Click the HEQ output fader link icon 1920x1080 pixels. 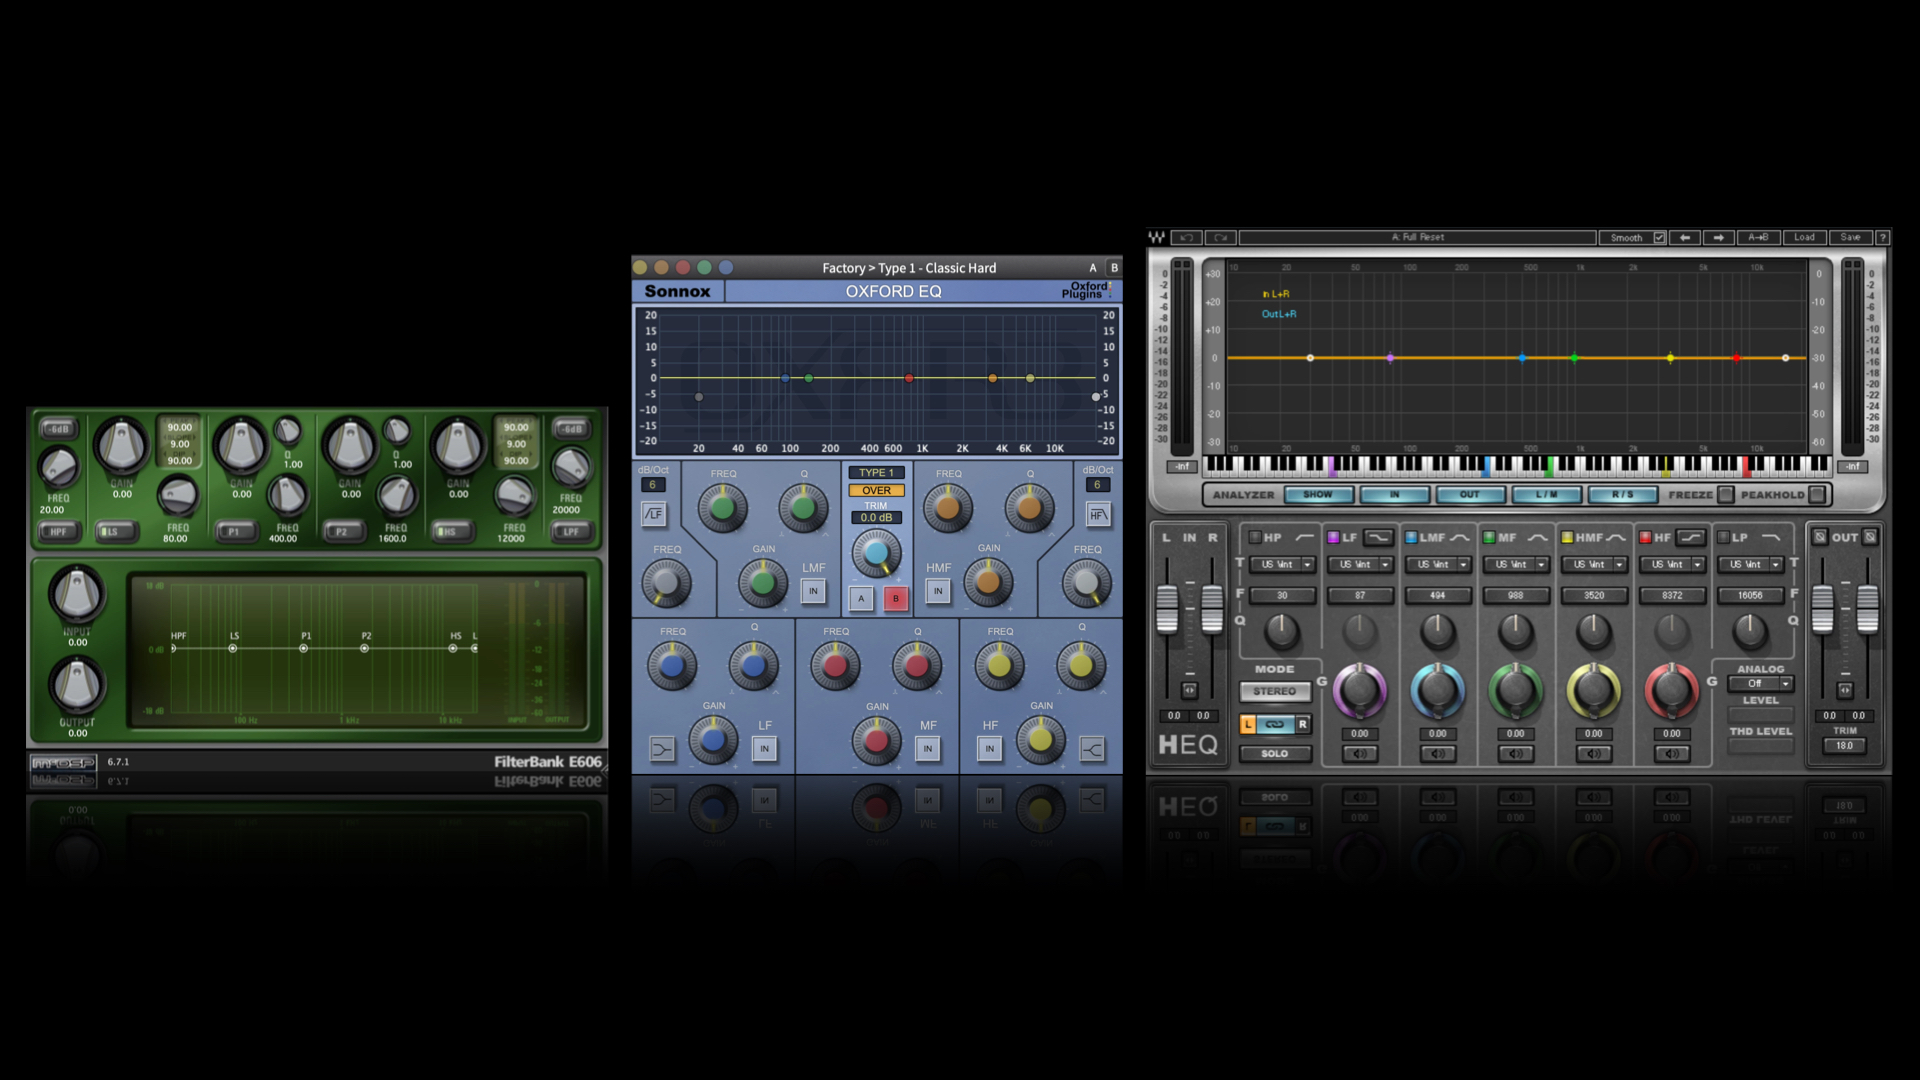[x=1845, y=690]
